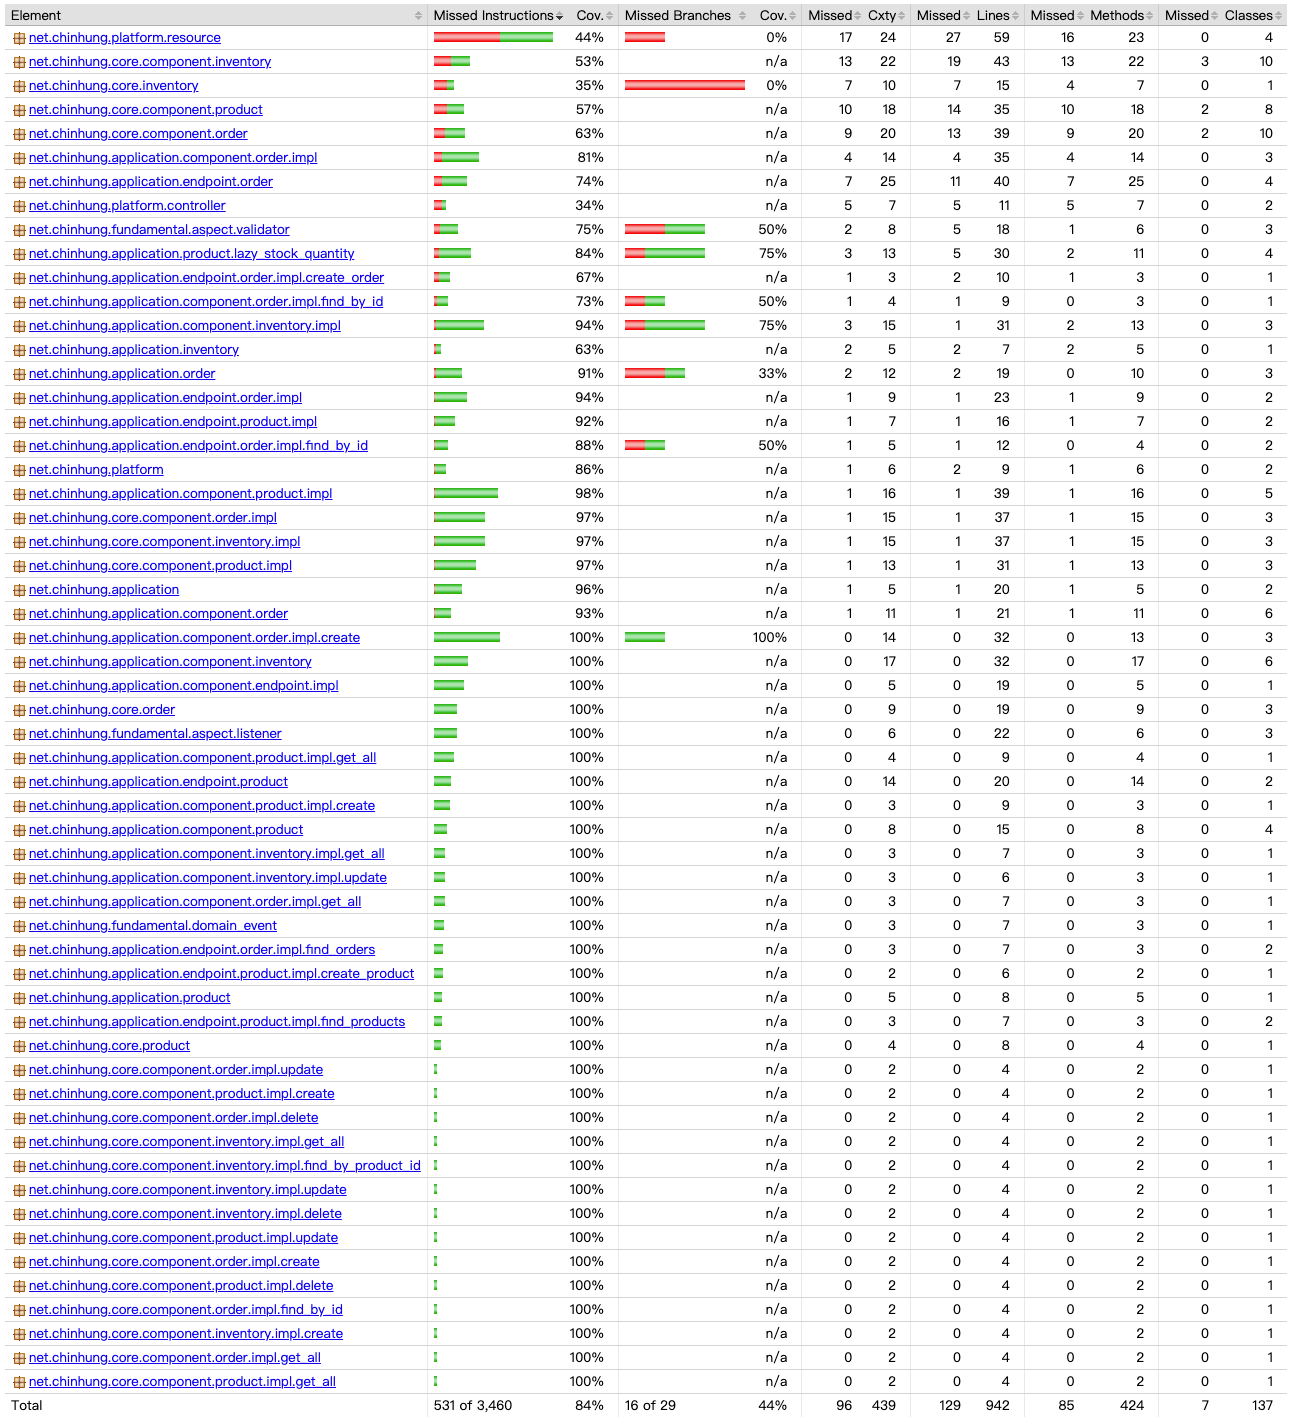Sort by Missed Instructions column
The height and width of the screenshot is (1425, 1291).
pyautogui.click(x=498, y=15)
